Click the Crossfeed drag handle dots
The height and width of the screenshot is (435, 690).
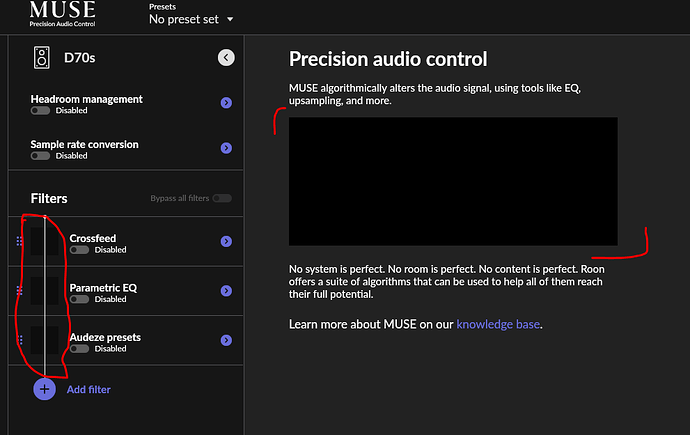coord(19,241)
